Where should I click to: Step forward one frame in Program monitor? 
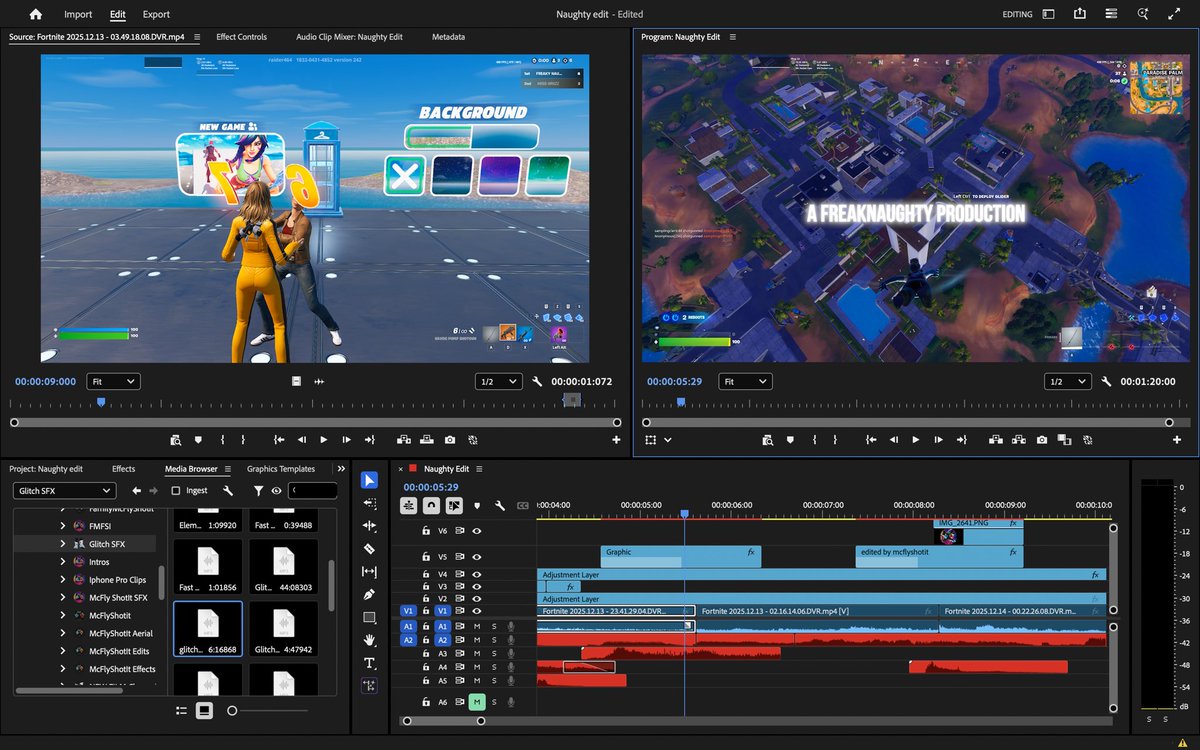[x=938, y=439]
